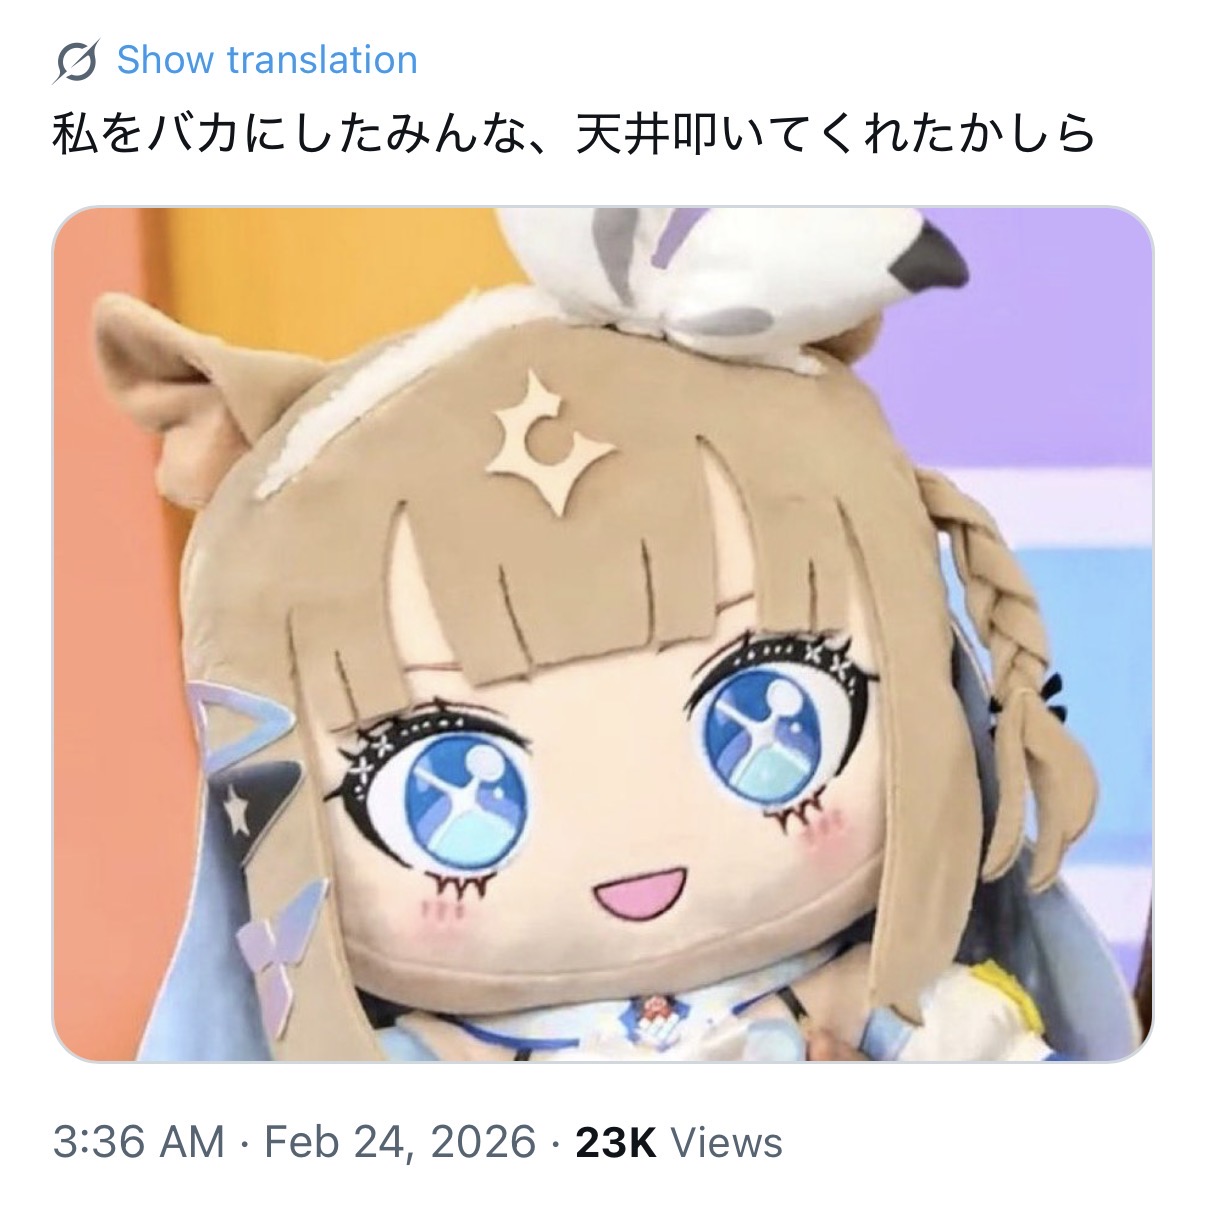Open the plush doll photo attachment

point(603,634)
